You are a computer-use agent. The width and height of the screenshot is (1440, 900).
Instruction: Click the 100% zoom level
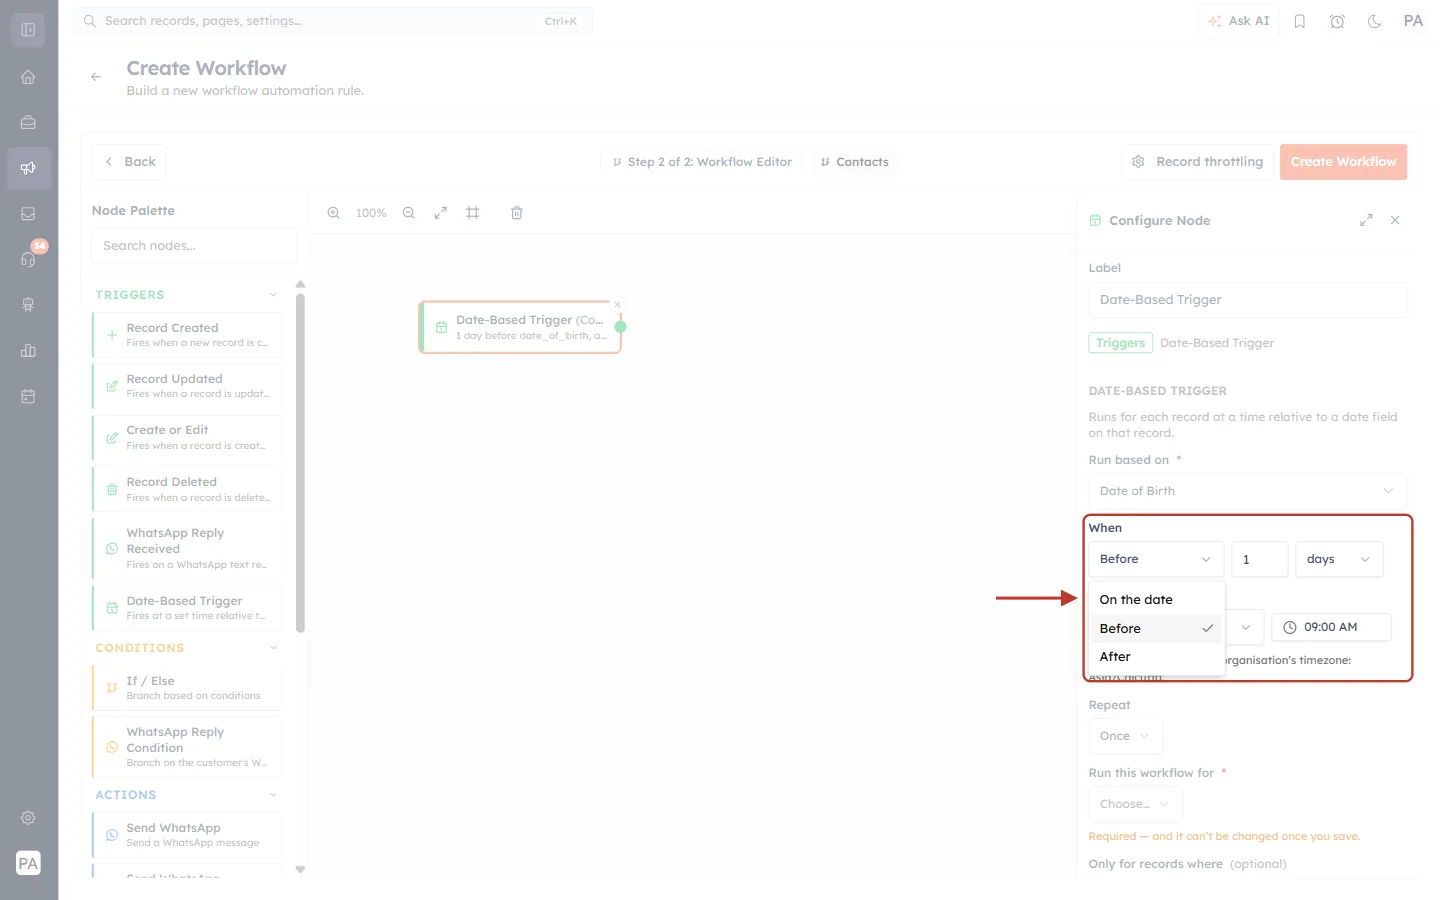coord(371,213)
